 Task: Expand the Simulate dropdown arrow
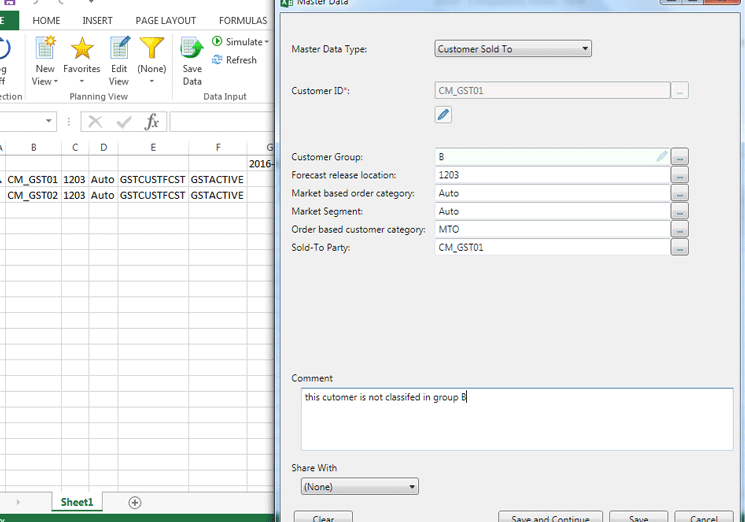[267, 42]
